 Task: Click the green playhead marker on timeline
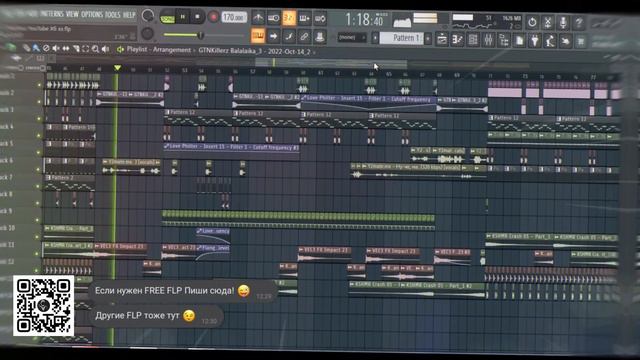pyautogui.click(x=118, y=67)
